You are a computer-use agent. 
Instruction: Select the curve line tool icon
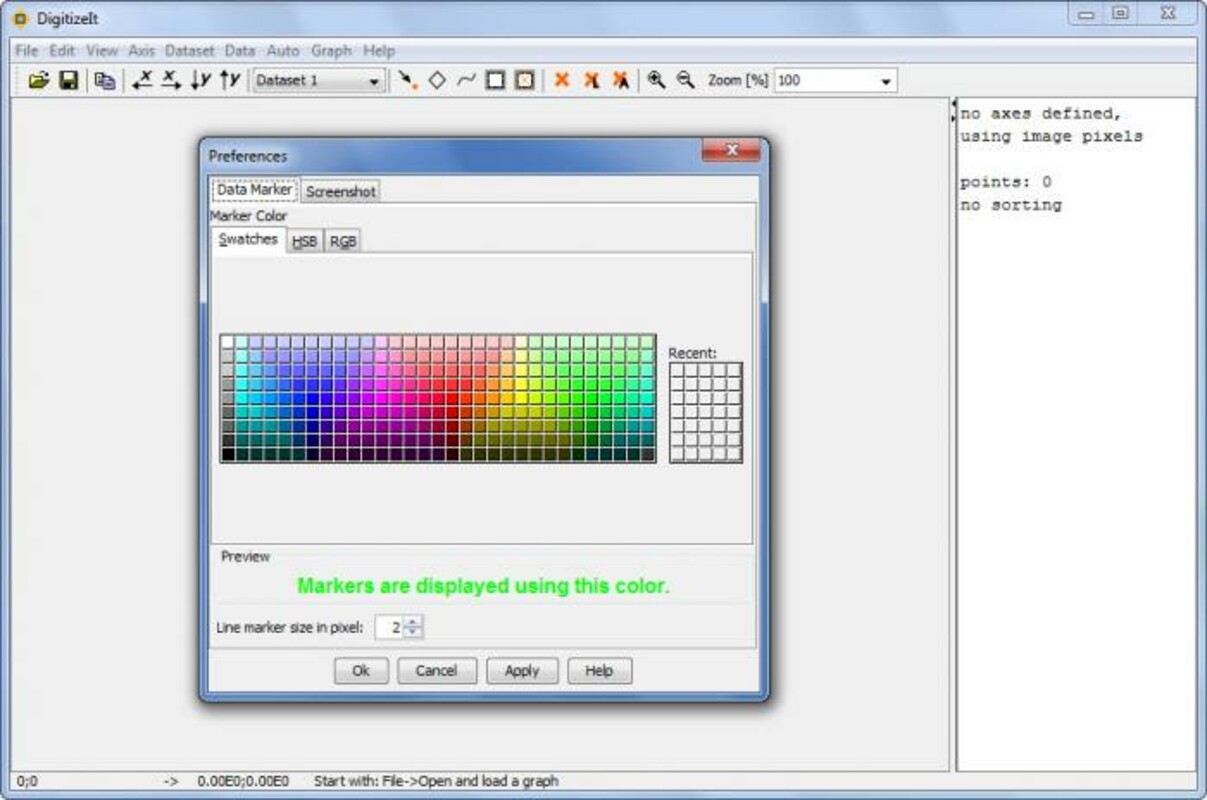point(466,81)
